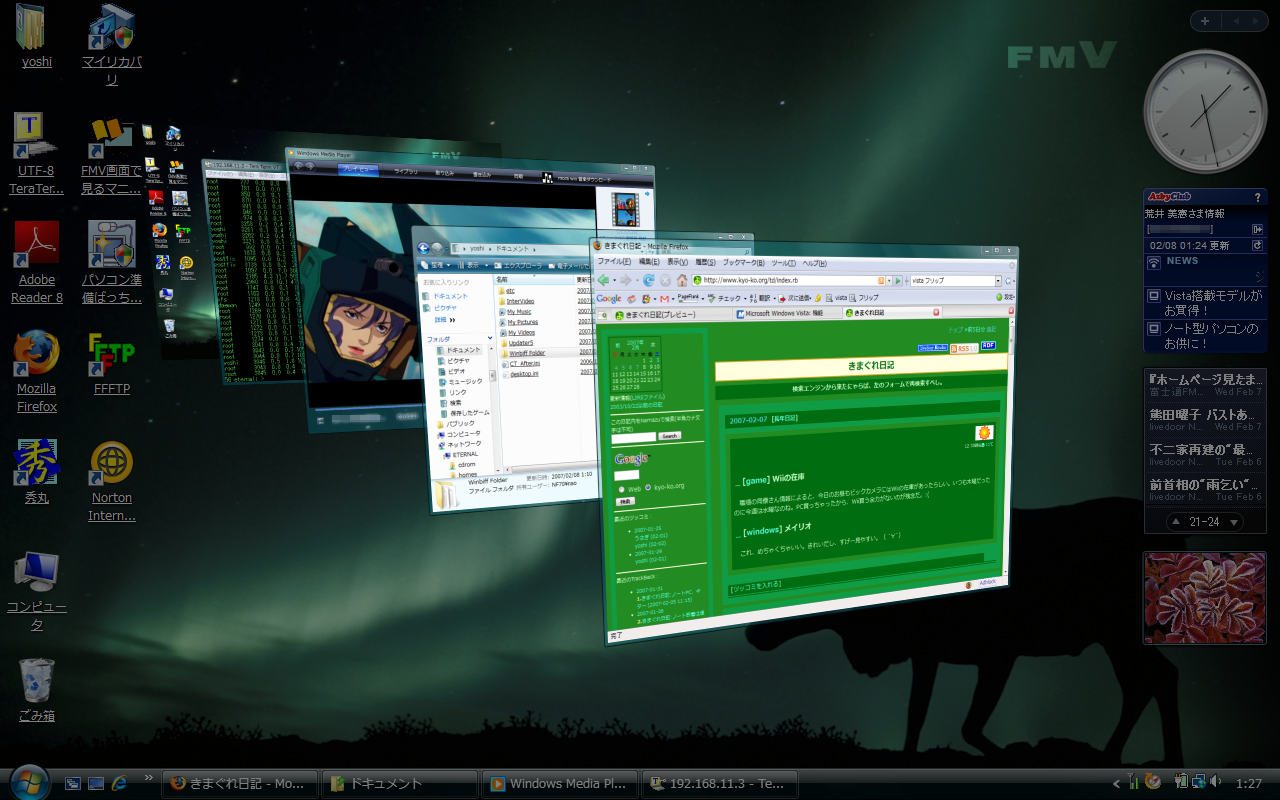
Task: Open the 熊田曜子 headline in the feed gadget
Action: coord(1205,419)
